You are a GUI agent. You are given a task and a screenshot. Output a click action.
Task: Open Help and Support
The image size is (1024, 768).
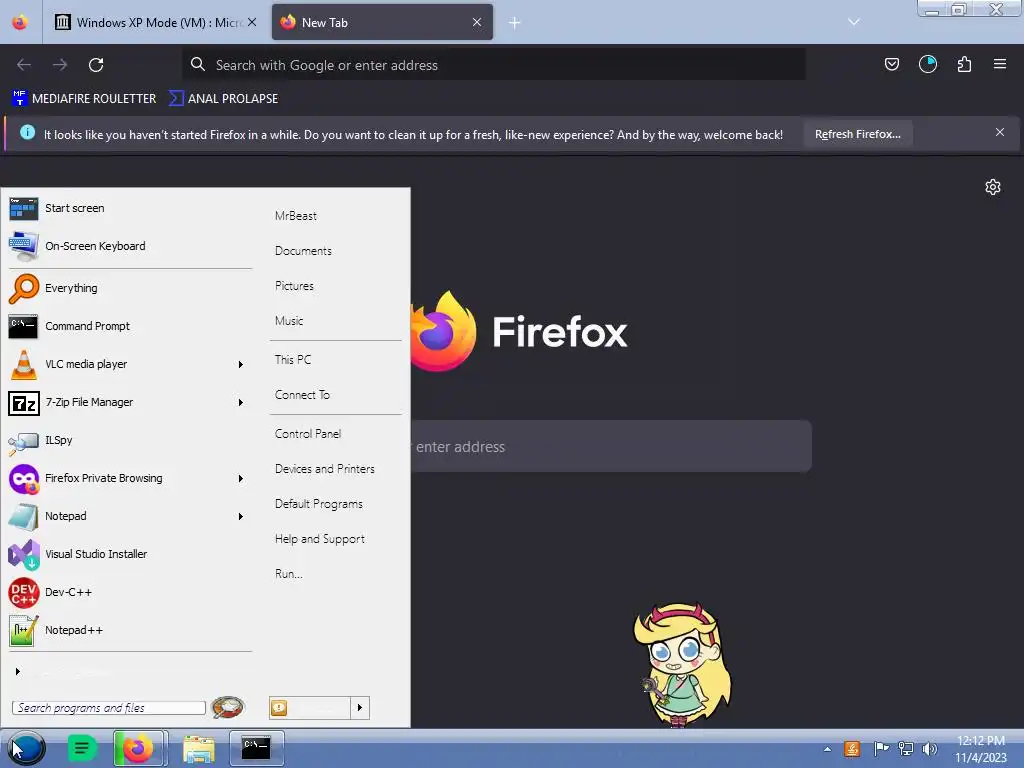319,539
